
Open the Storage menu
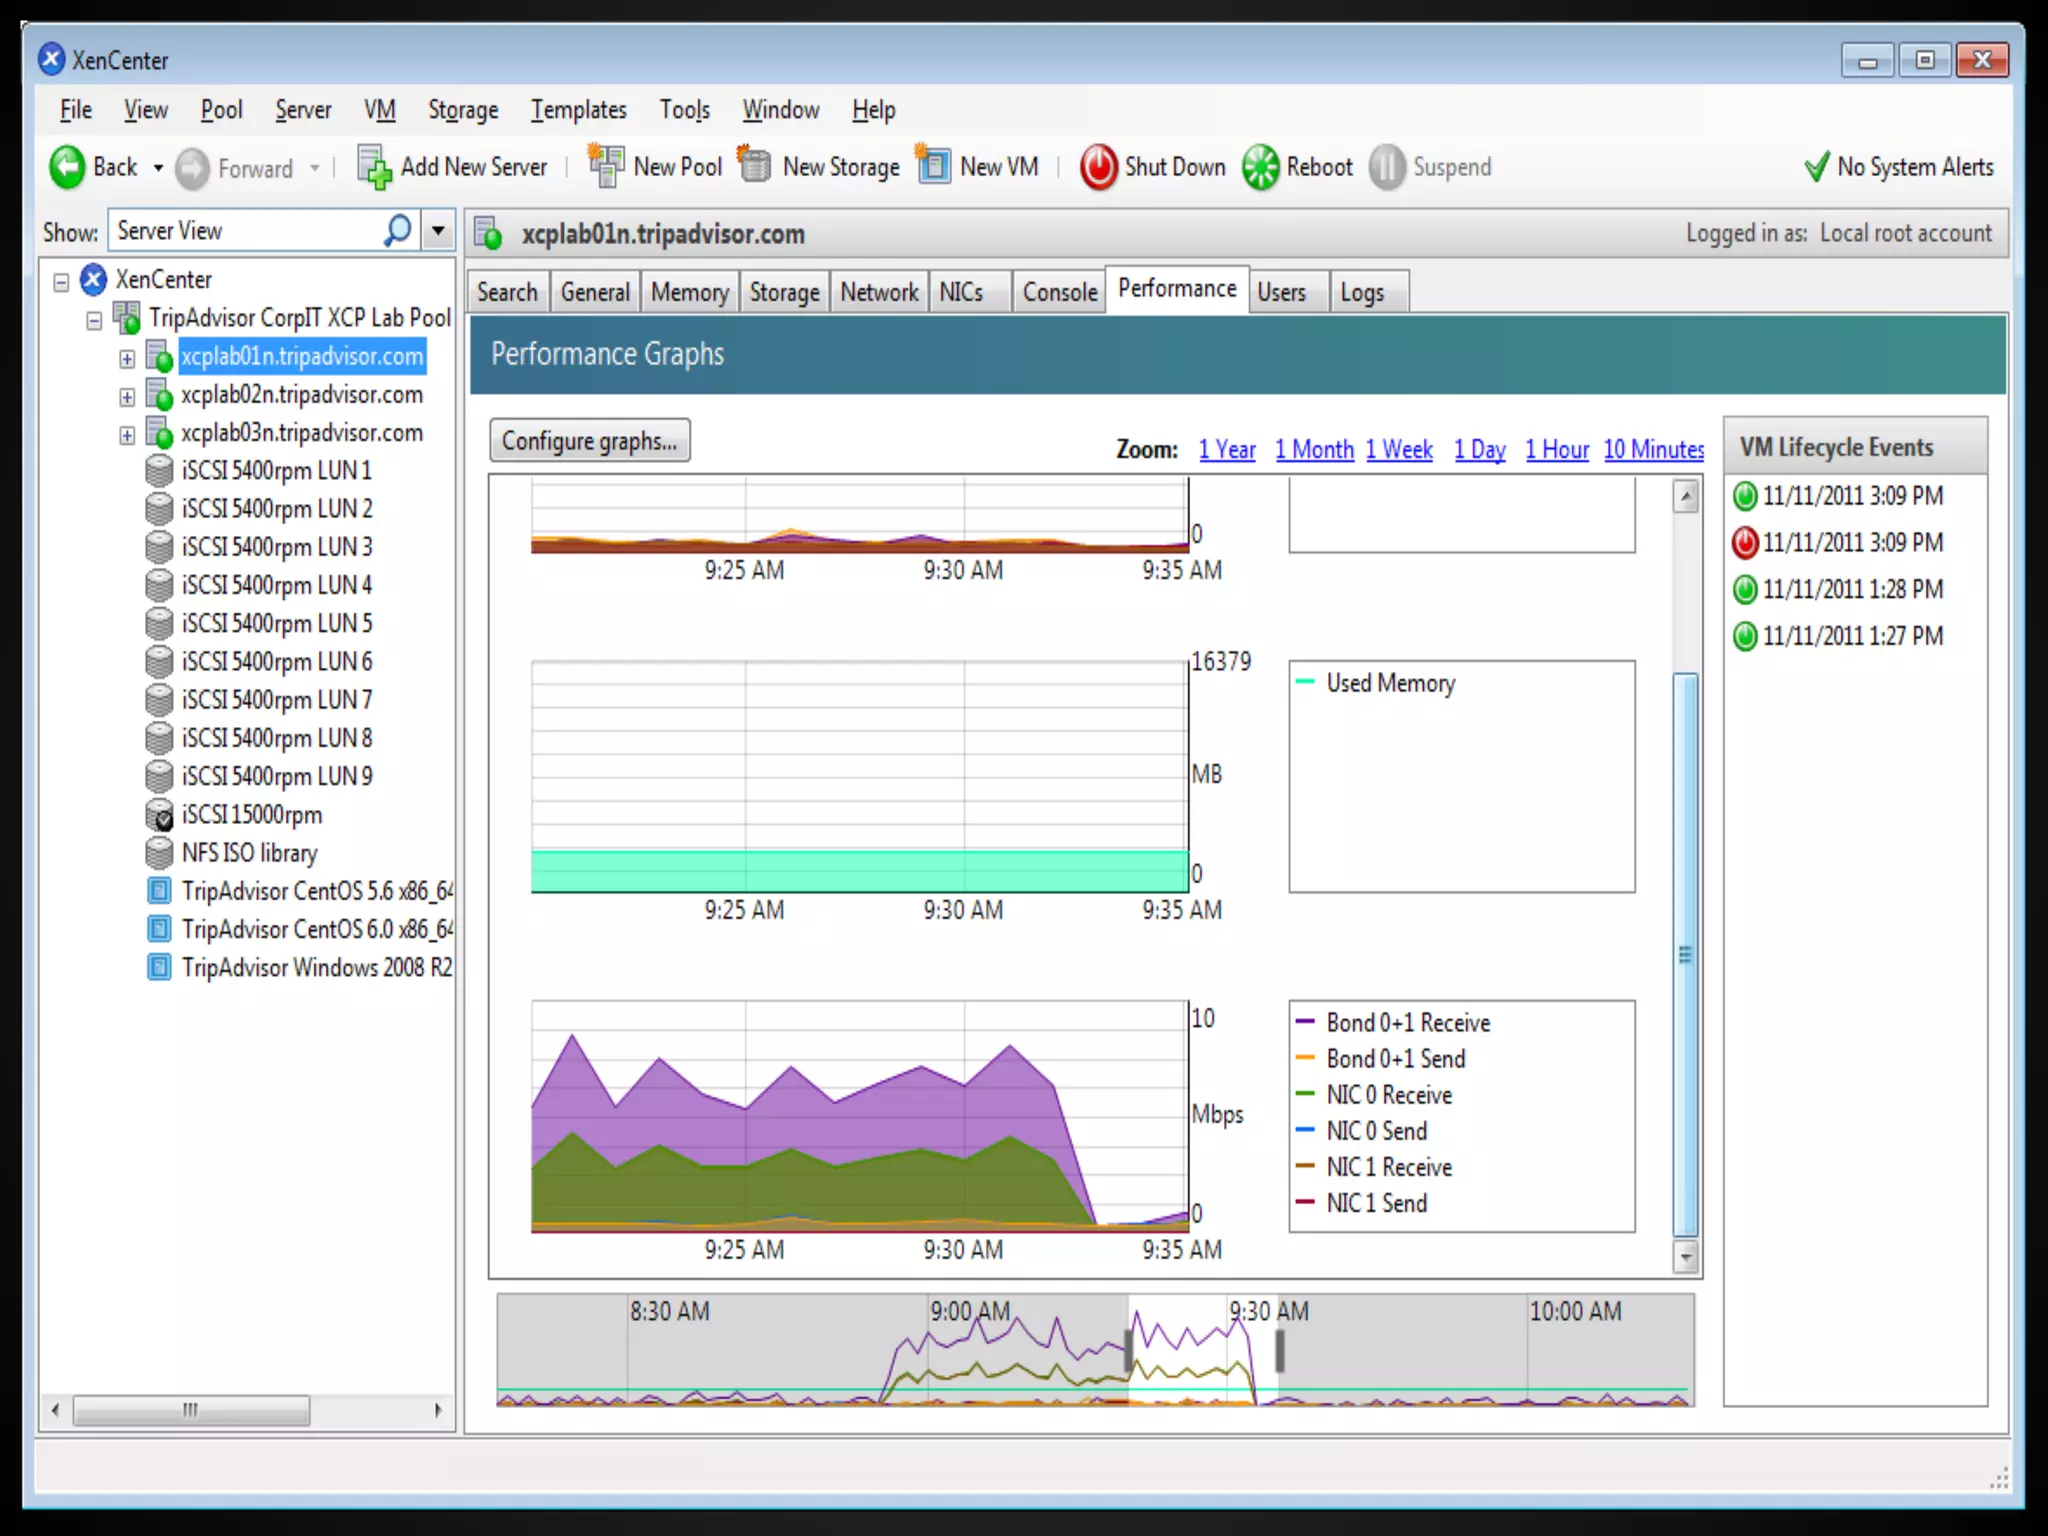click(x=462, y=110)
